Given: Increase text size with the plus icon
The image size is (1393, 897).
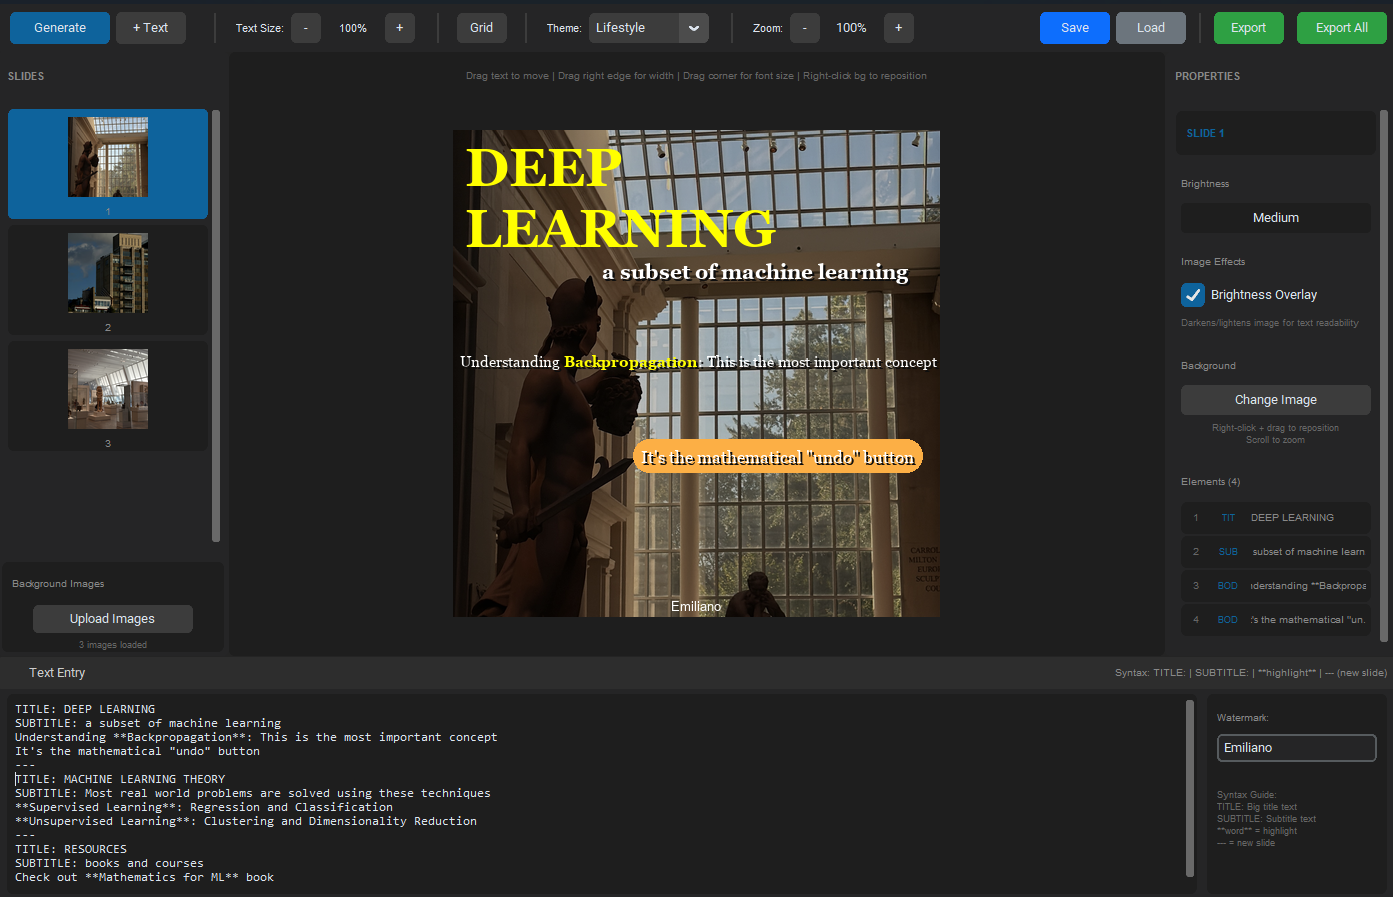Looking at the screenshot, I should point(400,28).
